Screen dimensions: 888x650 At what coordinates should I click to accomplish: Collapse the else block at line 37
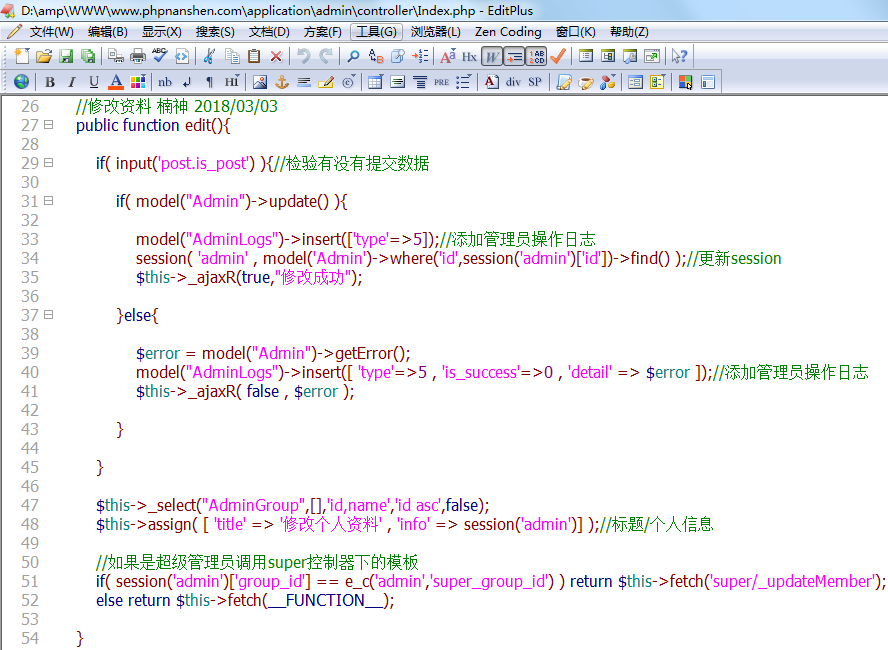[49, 314]
